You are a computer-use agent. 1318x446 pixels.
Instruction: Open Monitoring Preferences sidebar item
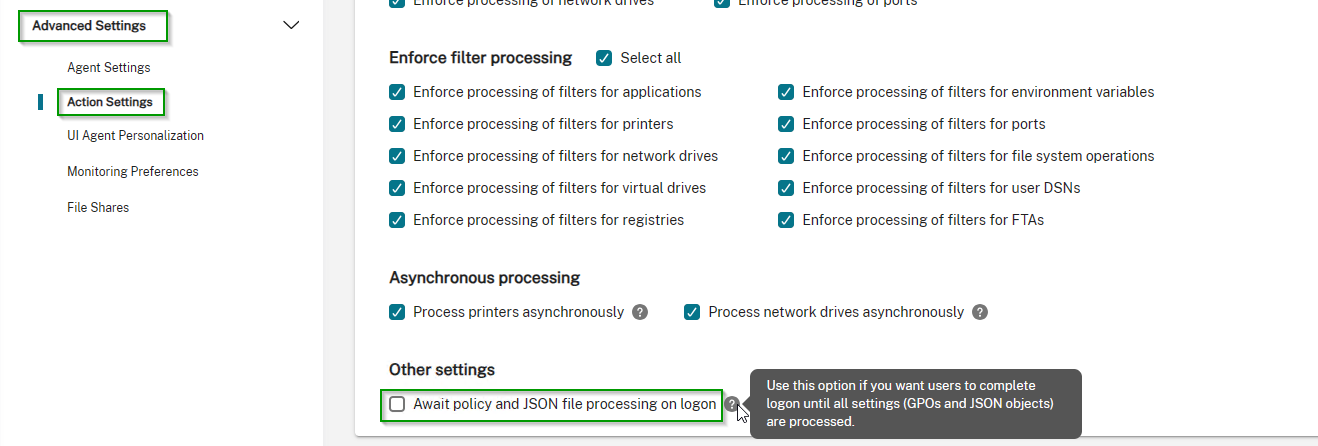(133, 172)
